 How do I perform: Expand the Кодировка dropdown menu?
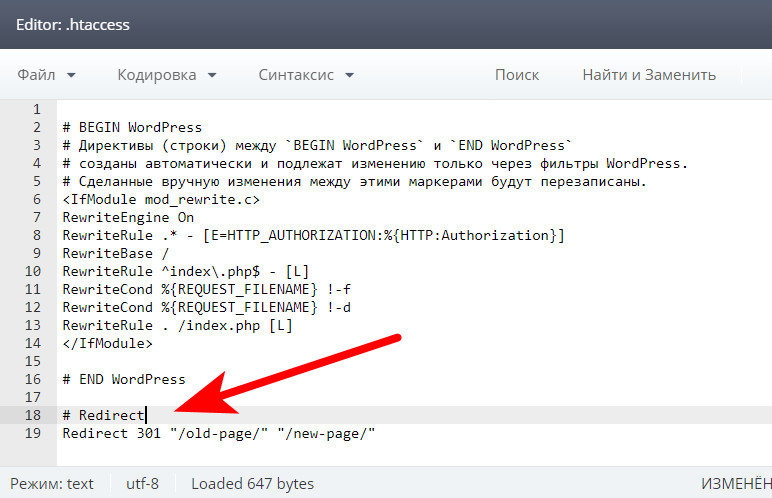[166, 75]
